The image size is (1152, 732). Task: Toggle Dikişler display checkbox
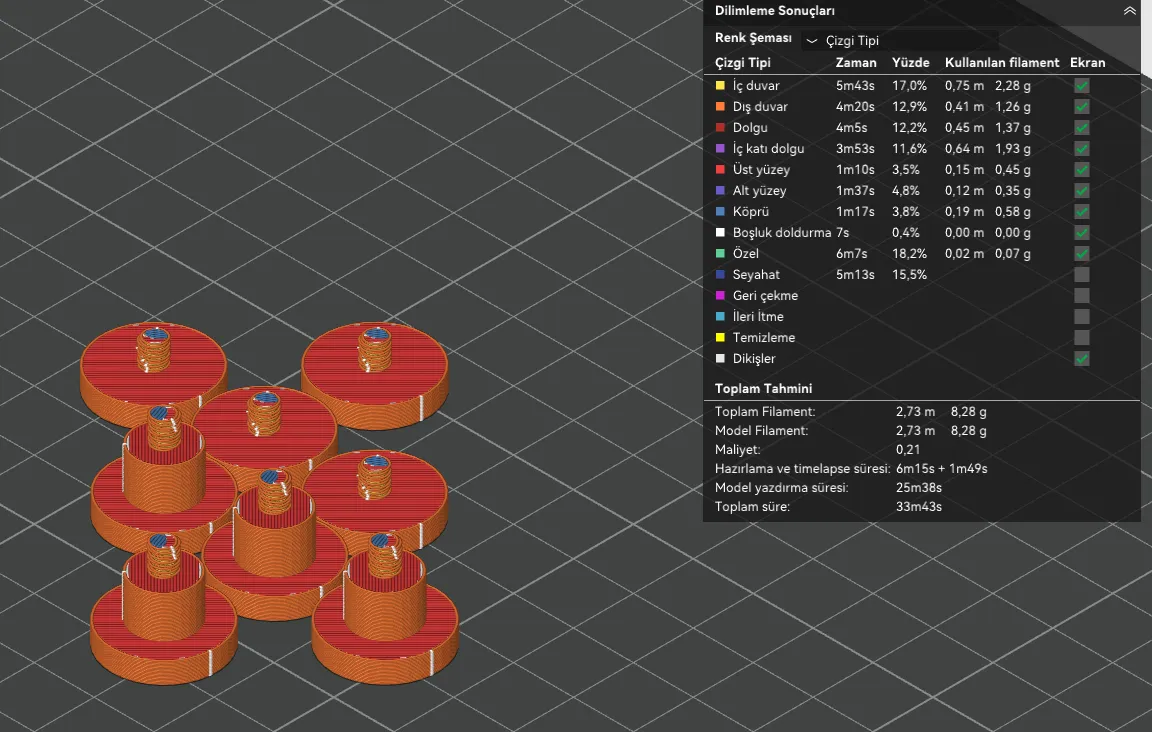coord(1081,359)
